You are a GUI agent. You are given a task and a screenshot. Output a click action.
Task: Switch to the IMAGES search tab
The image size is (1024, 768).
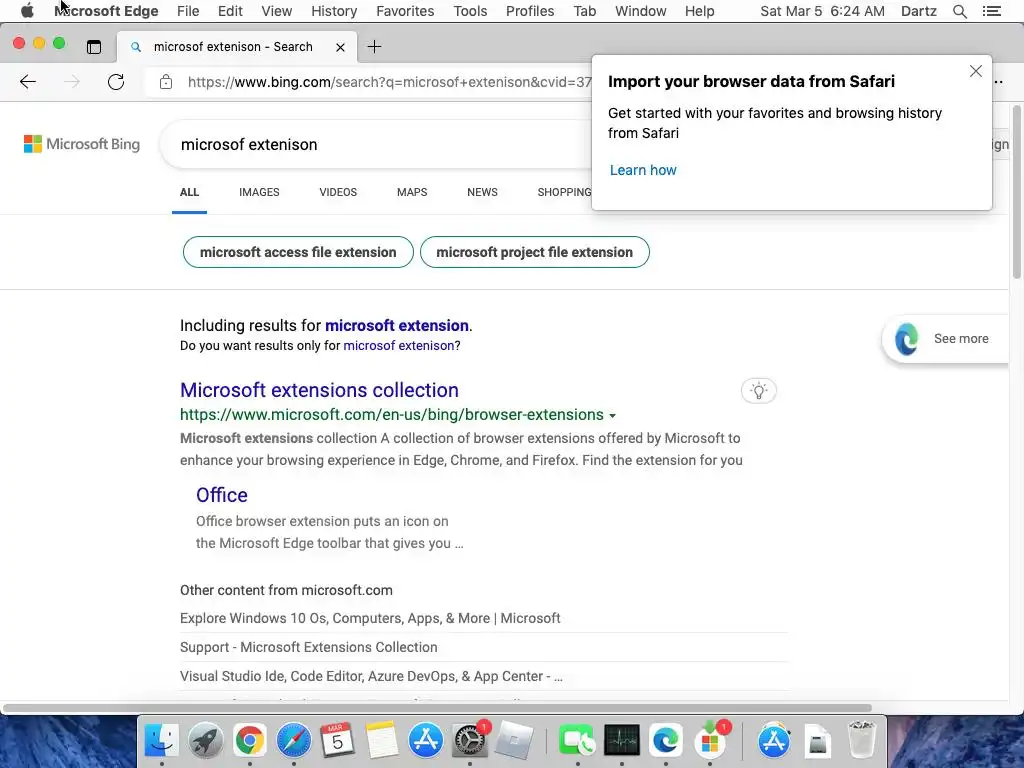coord(259,192)
